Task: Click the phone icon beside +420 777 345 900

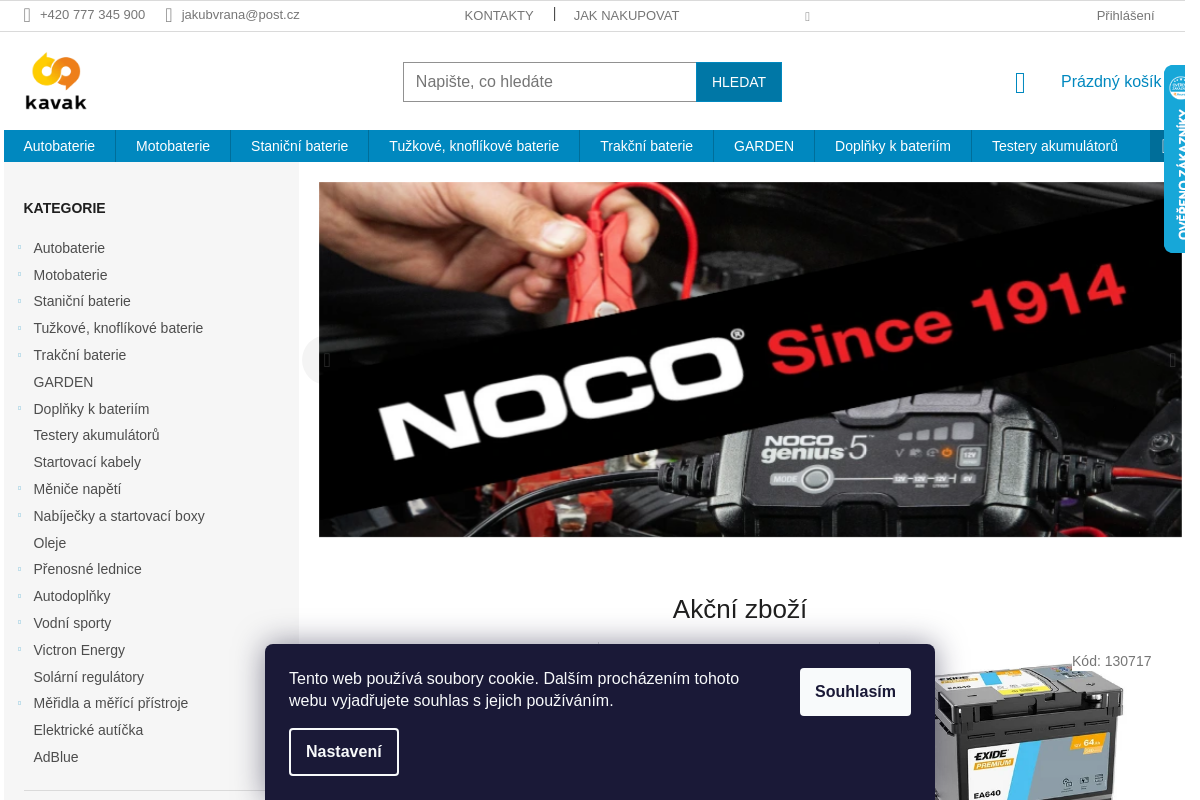Action: (x=27, y=15)
